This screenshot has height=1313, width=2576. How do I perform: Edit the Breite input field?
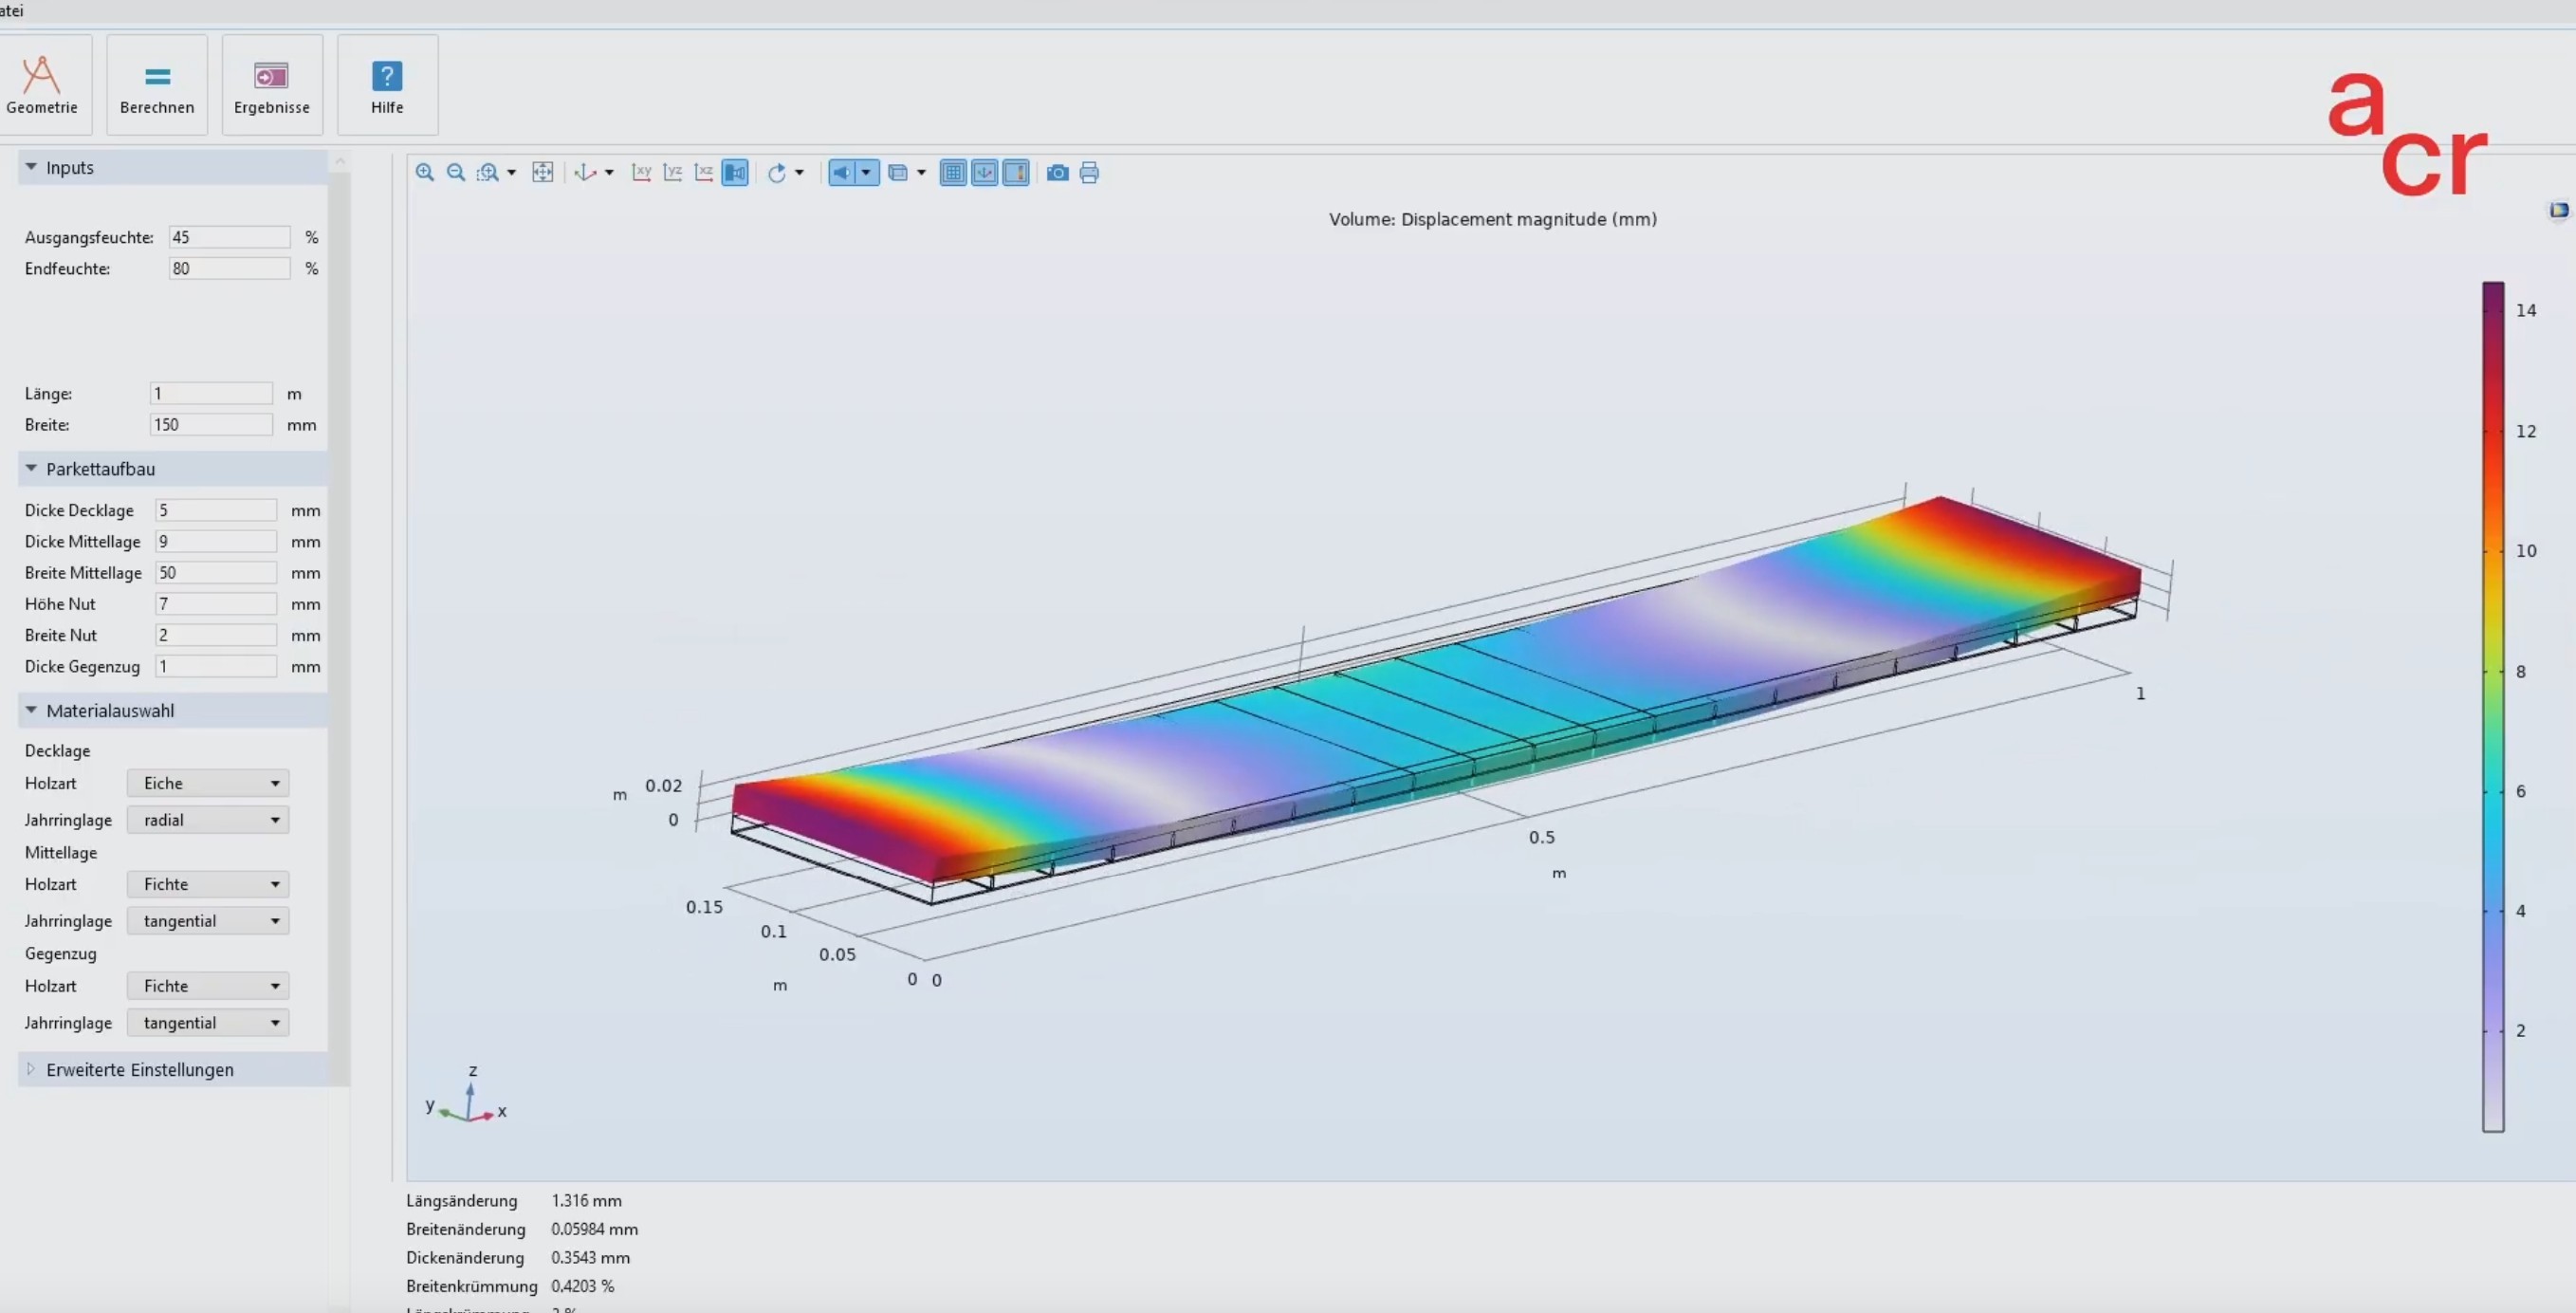click(x=211, y=424)
